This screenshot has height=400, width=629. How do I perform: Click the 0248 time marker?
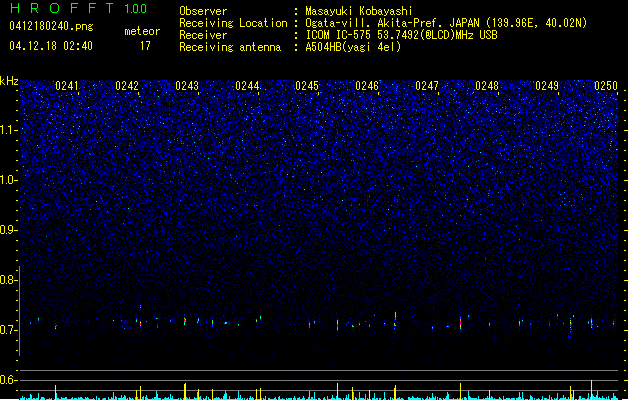pyautogui.click(x=487, y=86)
